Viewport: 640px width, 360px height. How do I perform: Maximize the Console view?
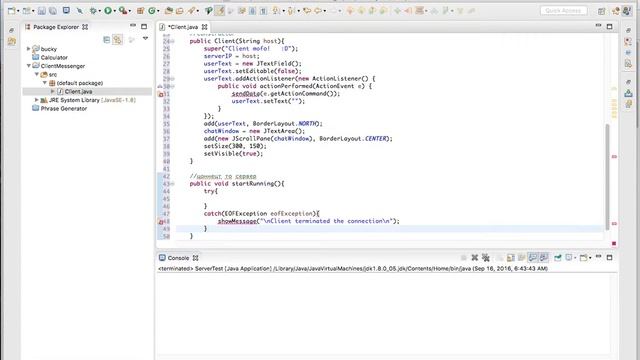point(609,258)
